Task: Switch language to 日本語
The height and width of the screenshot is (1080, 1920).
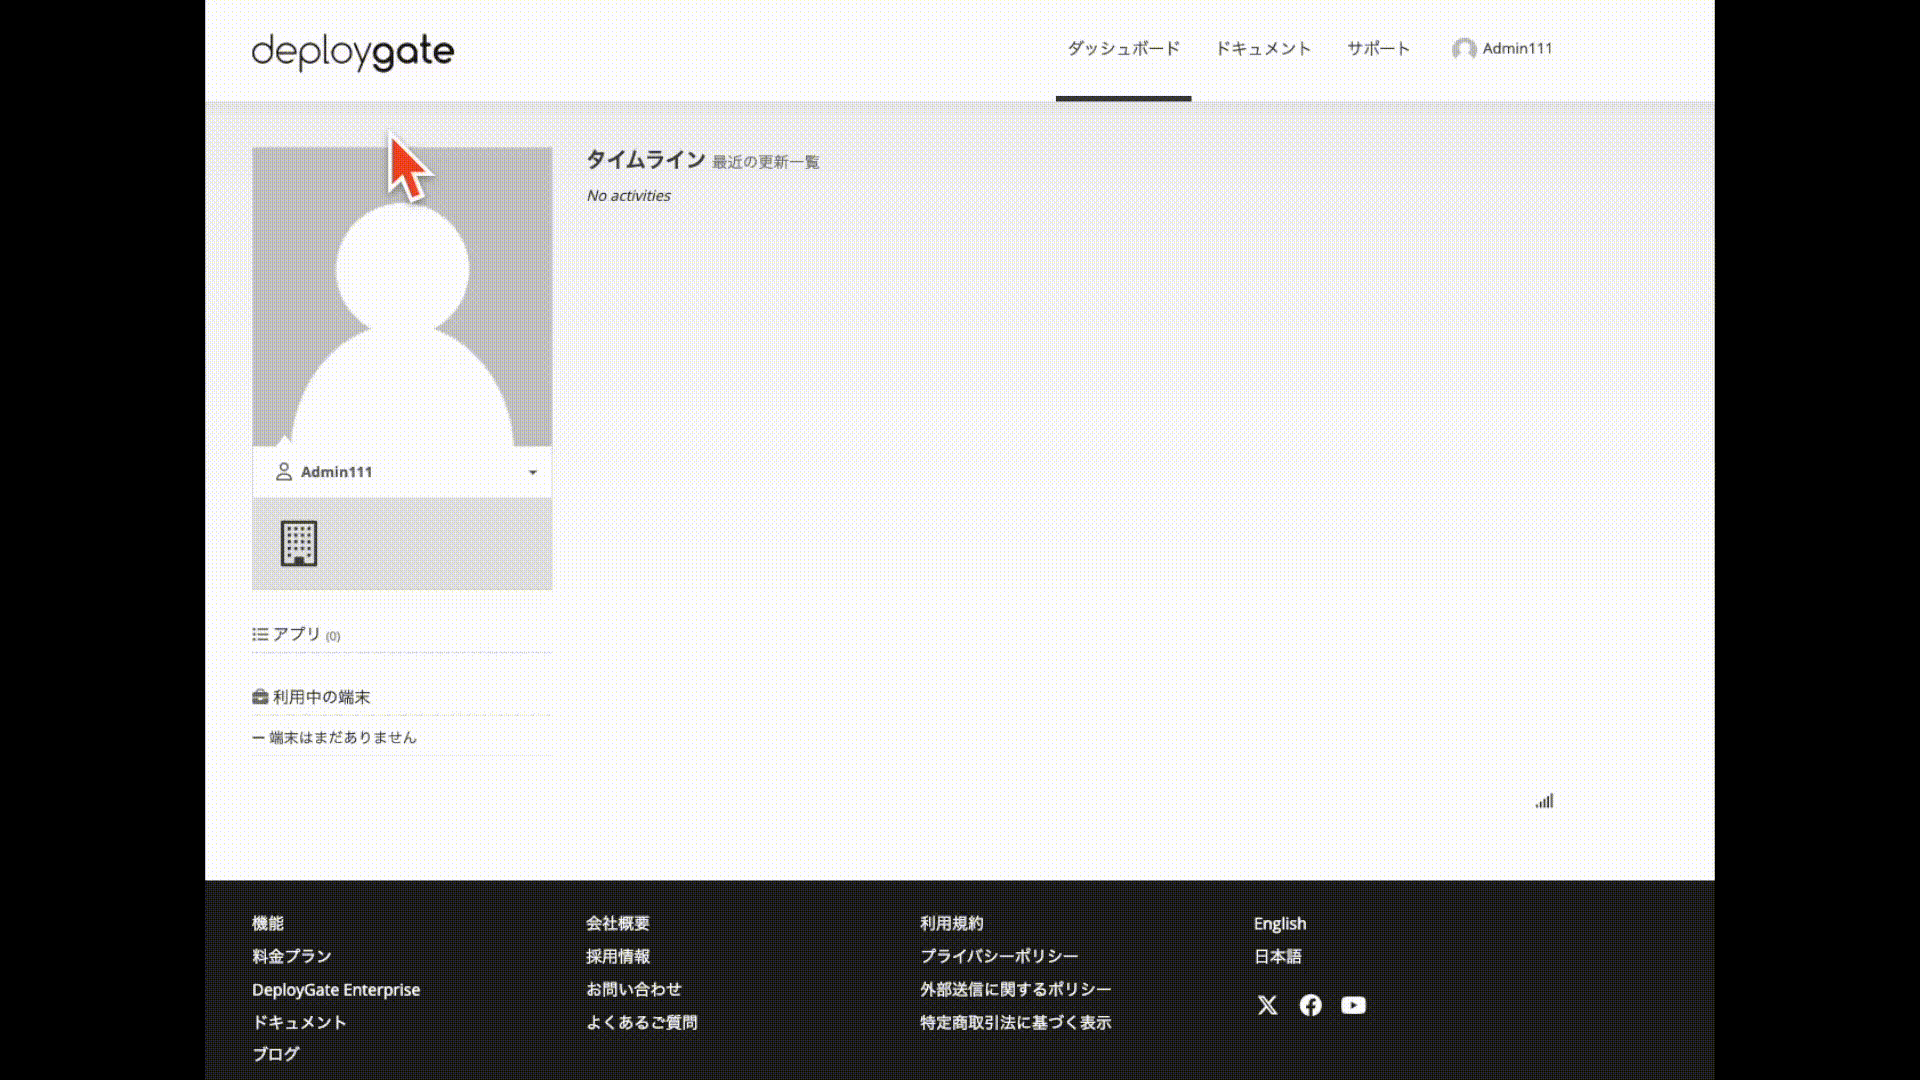Action: [x=1277, y=956]
